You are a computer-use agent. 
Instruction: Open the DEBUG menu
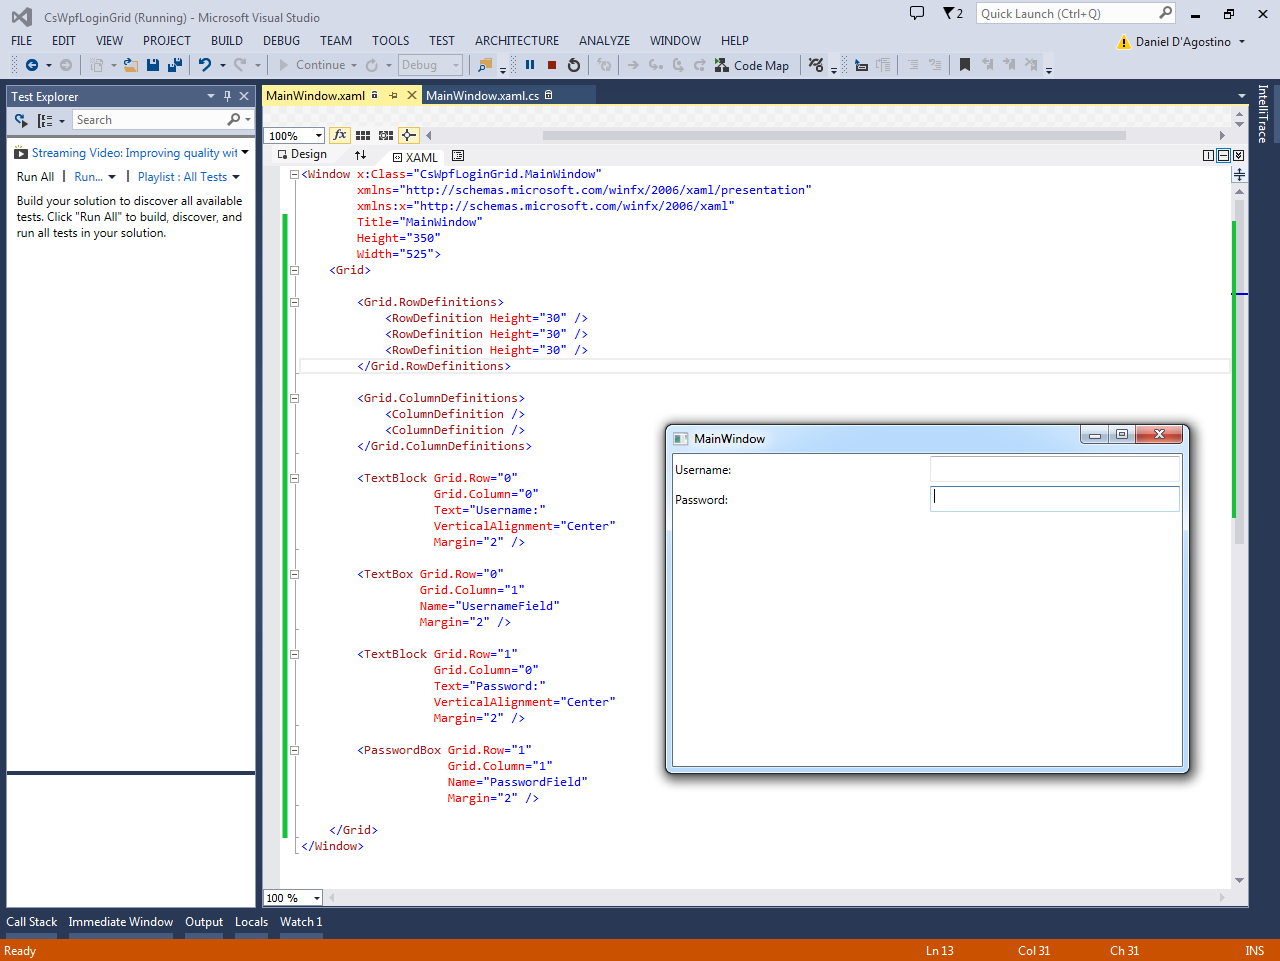(281, 41)
